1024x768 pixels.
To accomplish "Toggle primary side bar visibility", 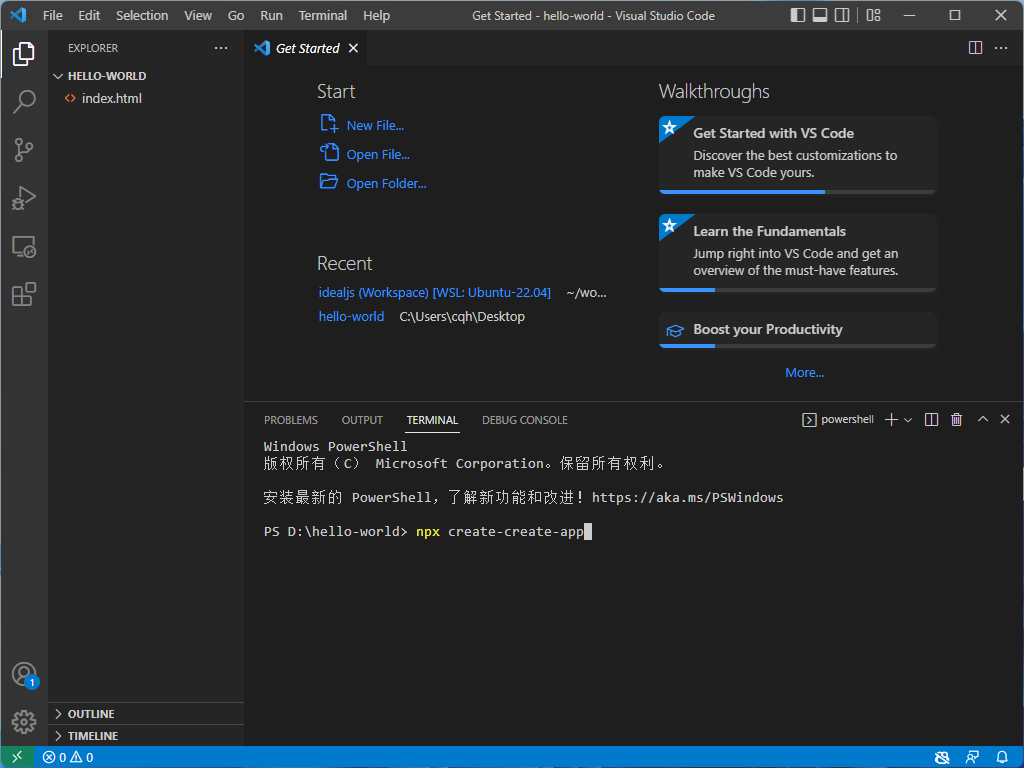I will click(x=797, y=15).
